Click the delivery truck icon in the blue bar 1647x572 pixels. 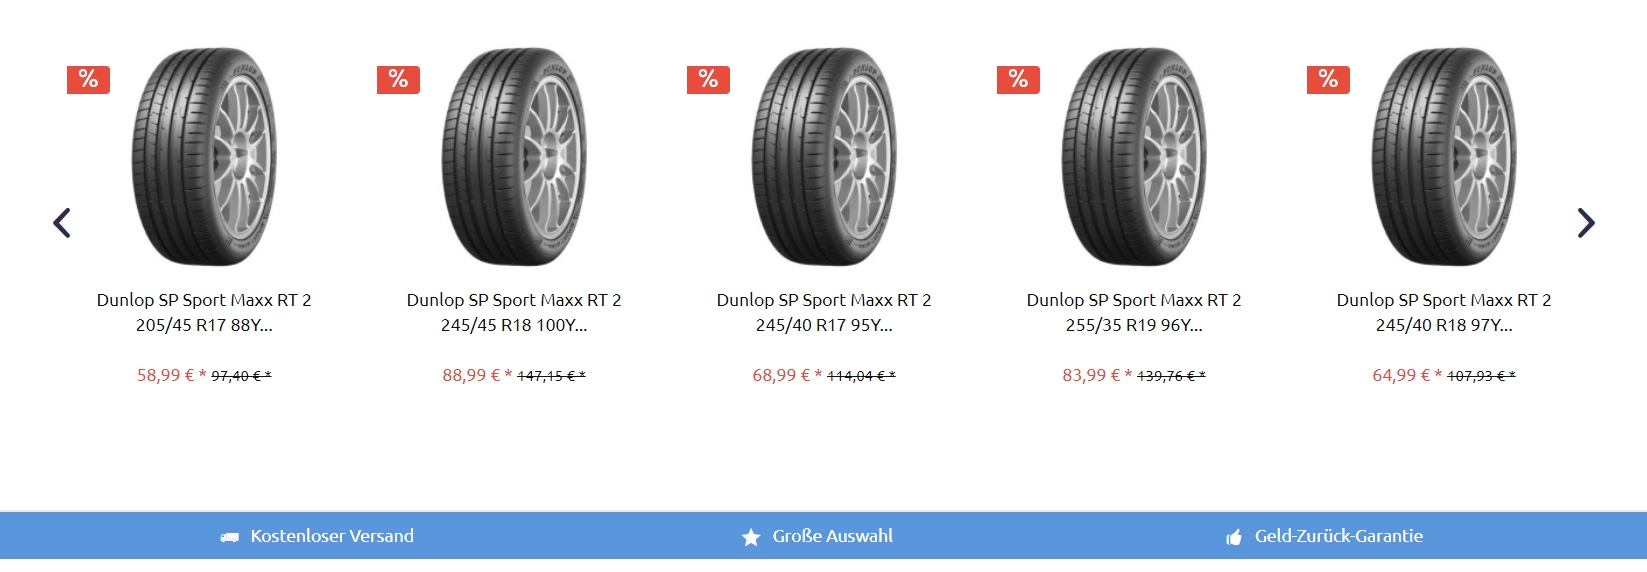click(x=230, y=537)
